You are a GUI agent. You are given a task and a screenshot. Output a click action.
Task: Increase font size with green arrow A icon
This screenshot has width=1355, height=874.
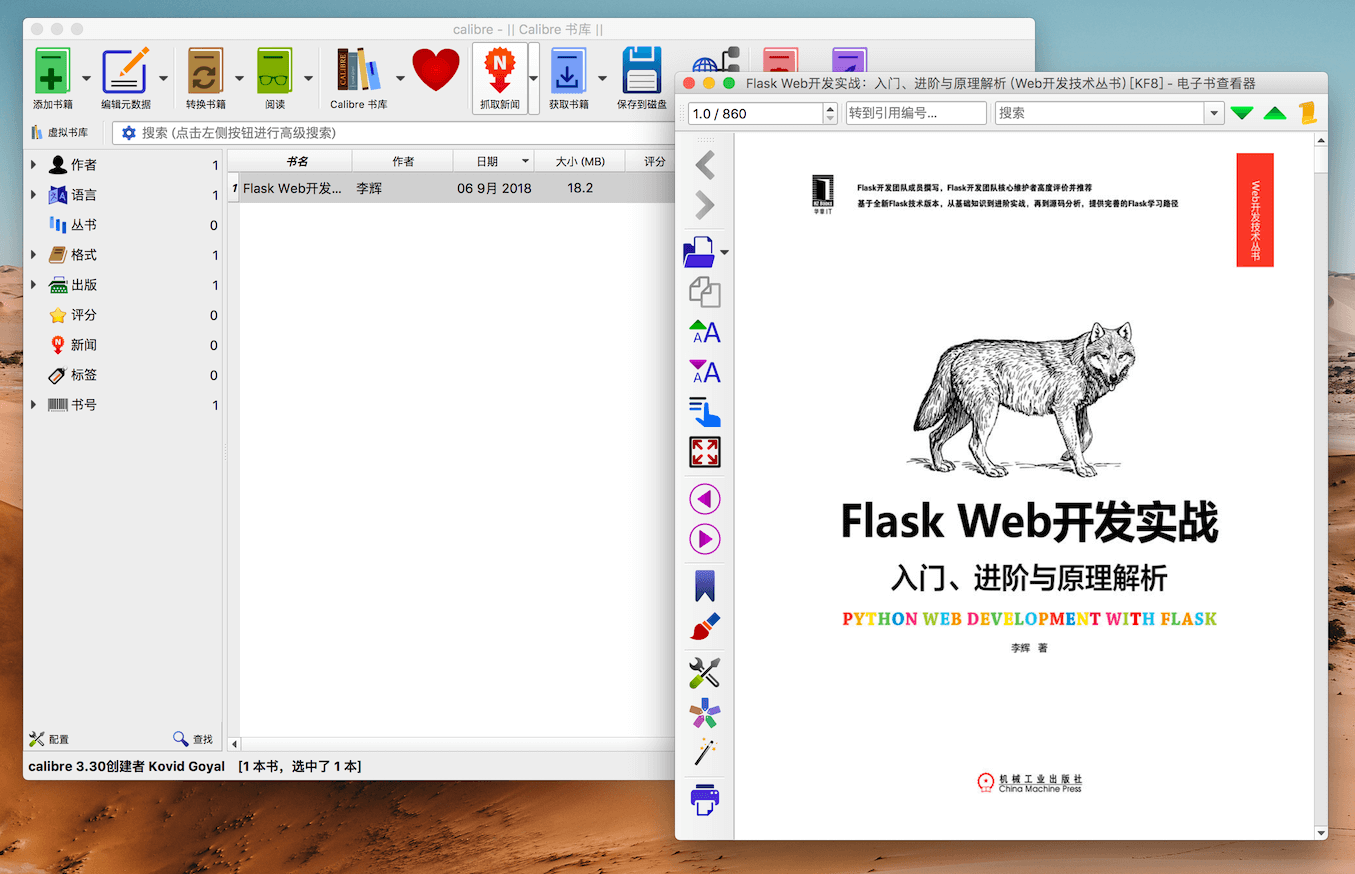coord(705,332)
